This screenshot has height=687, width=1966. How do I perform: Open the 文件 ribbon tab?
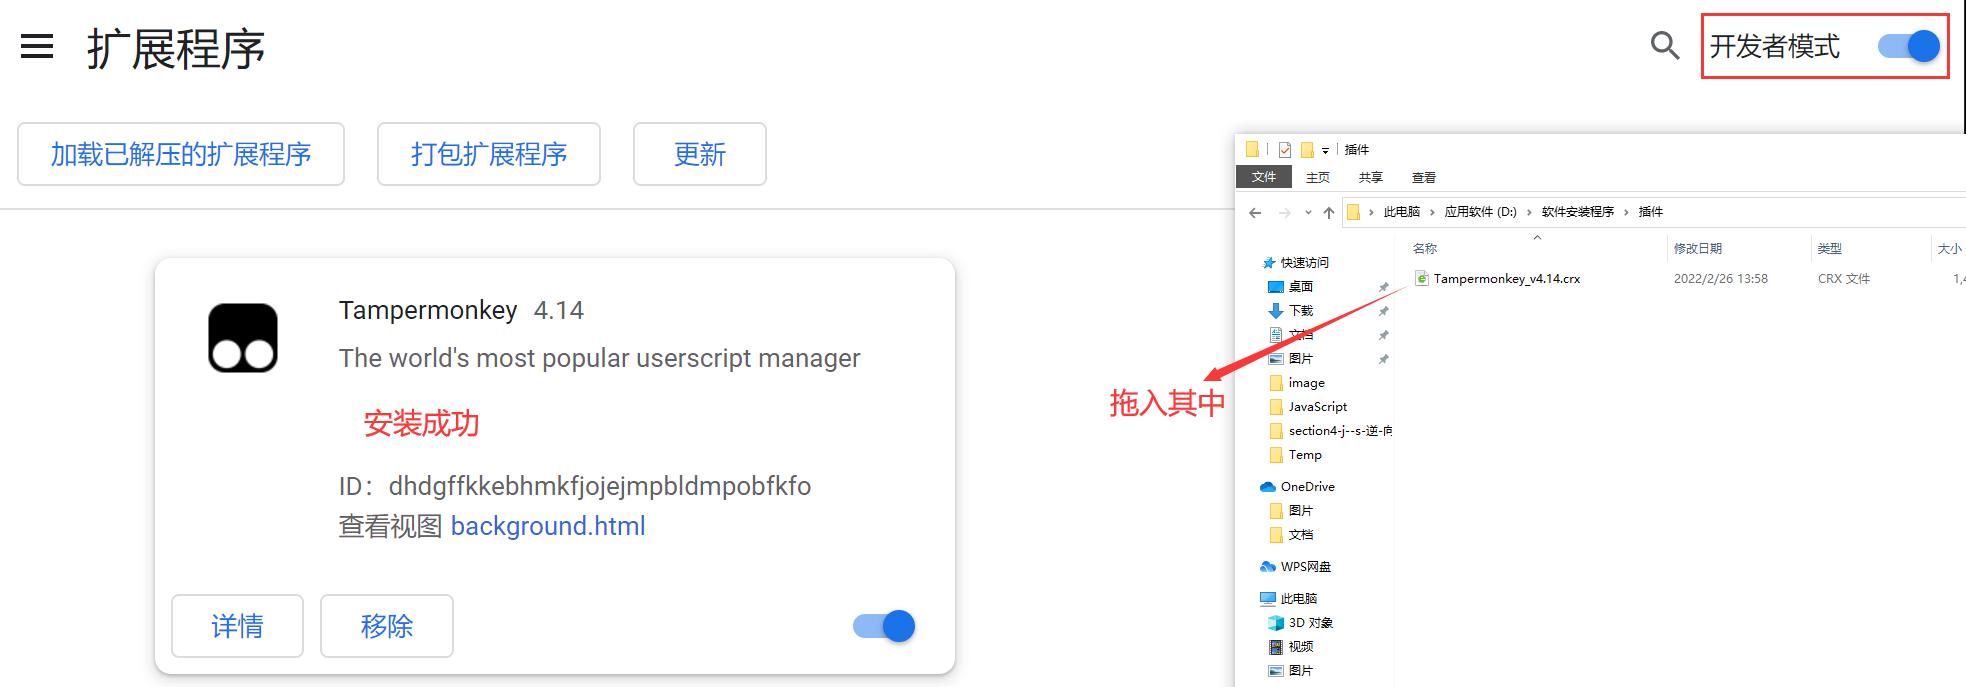coord(1264,177)
